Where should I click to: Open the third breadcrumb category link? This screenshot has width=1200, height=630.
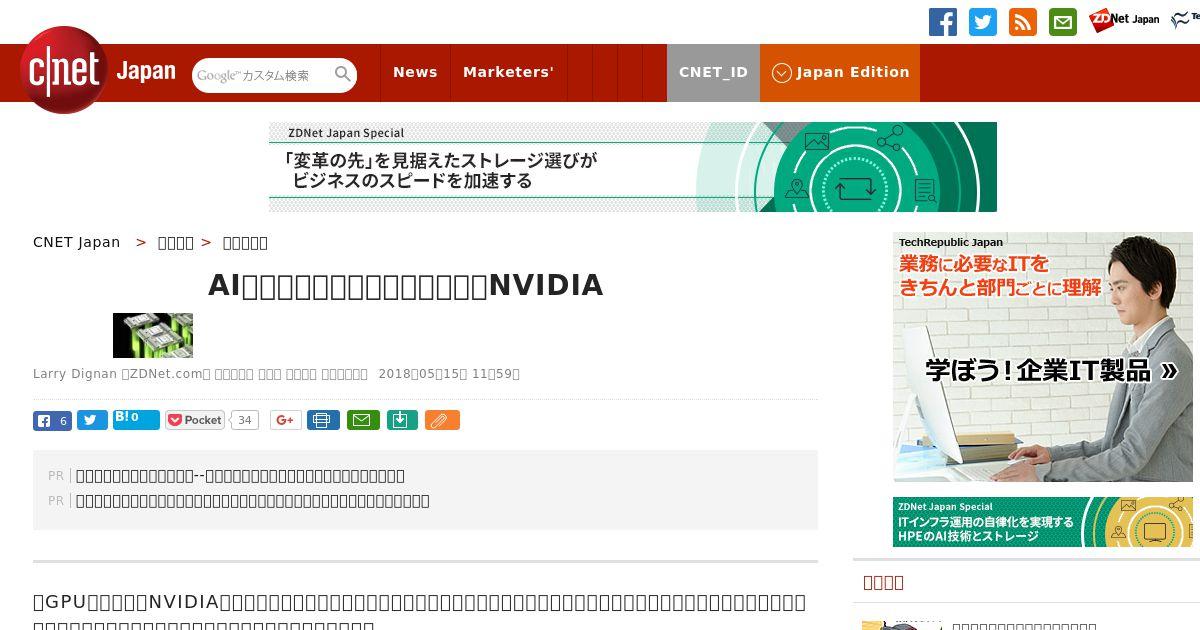pyautogui.click(x=245, y=242)
